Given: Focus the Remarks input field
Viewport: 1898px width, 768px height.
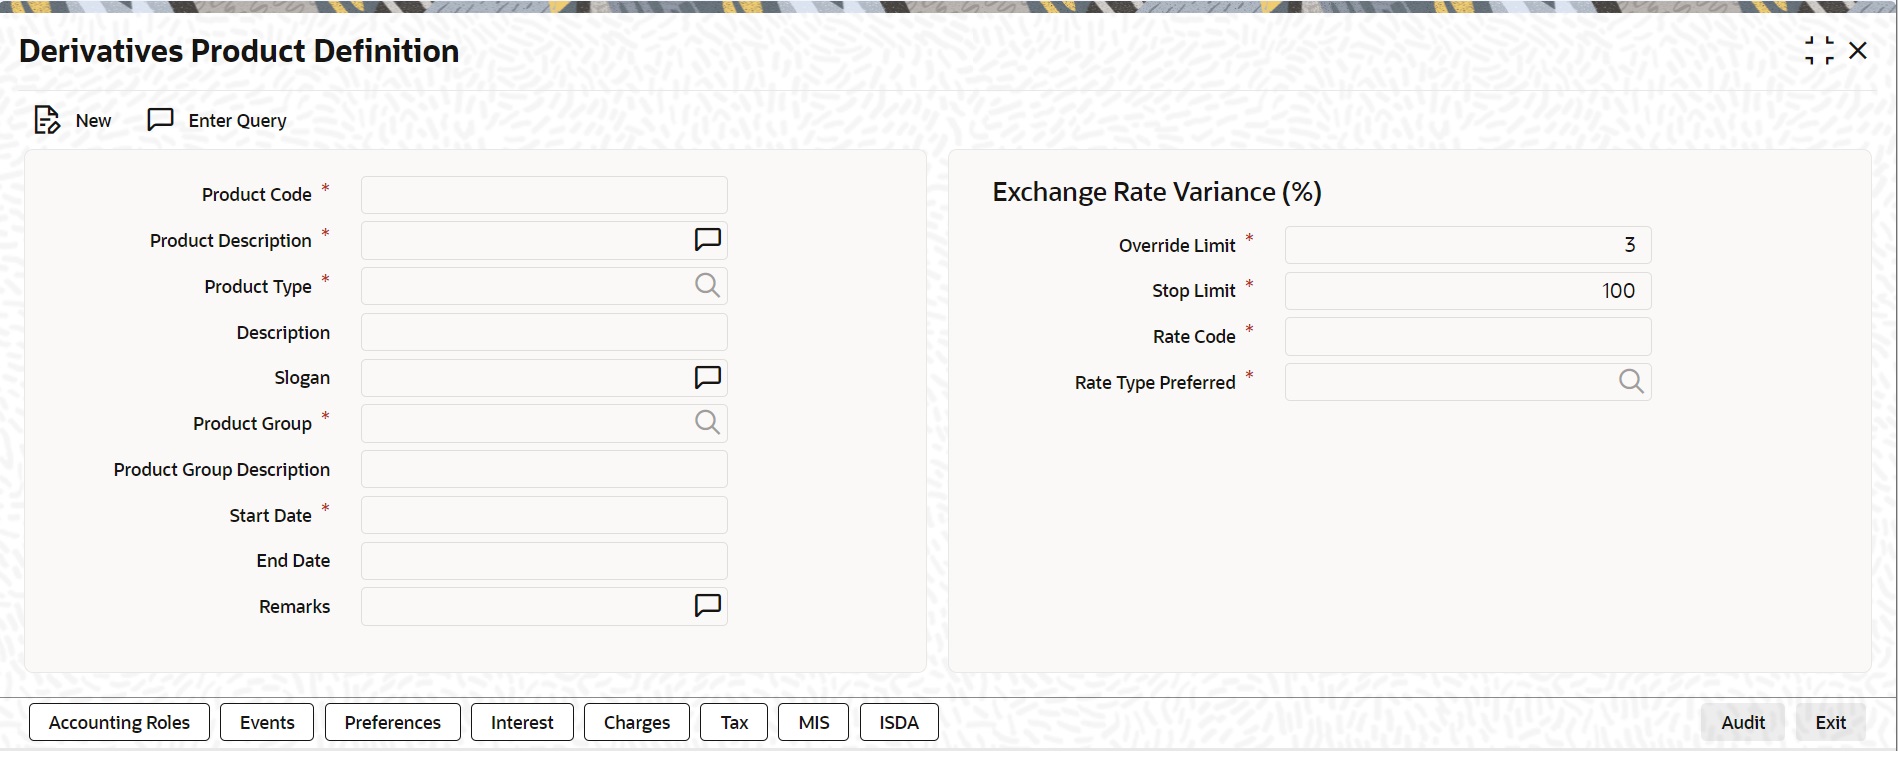Looking at the screenshot, I should tap(544, 606).
